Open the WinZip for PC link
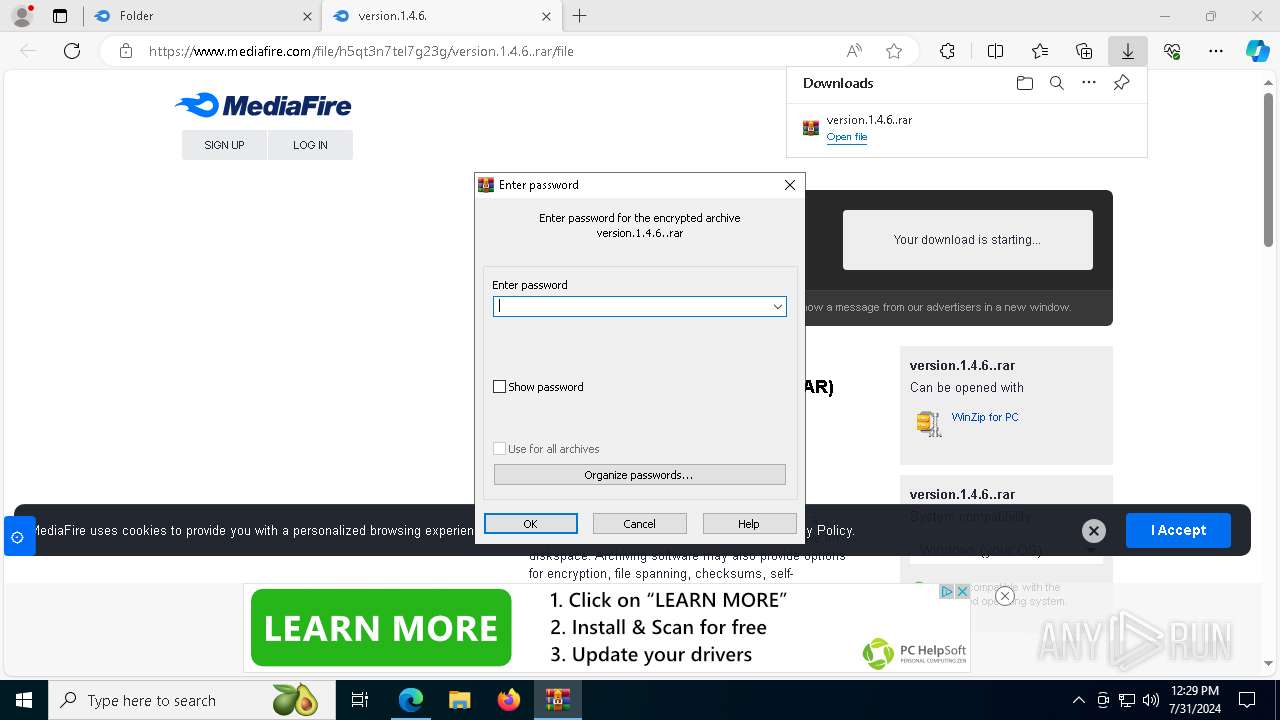 [985, 417]
